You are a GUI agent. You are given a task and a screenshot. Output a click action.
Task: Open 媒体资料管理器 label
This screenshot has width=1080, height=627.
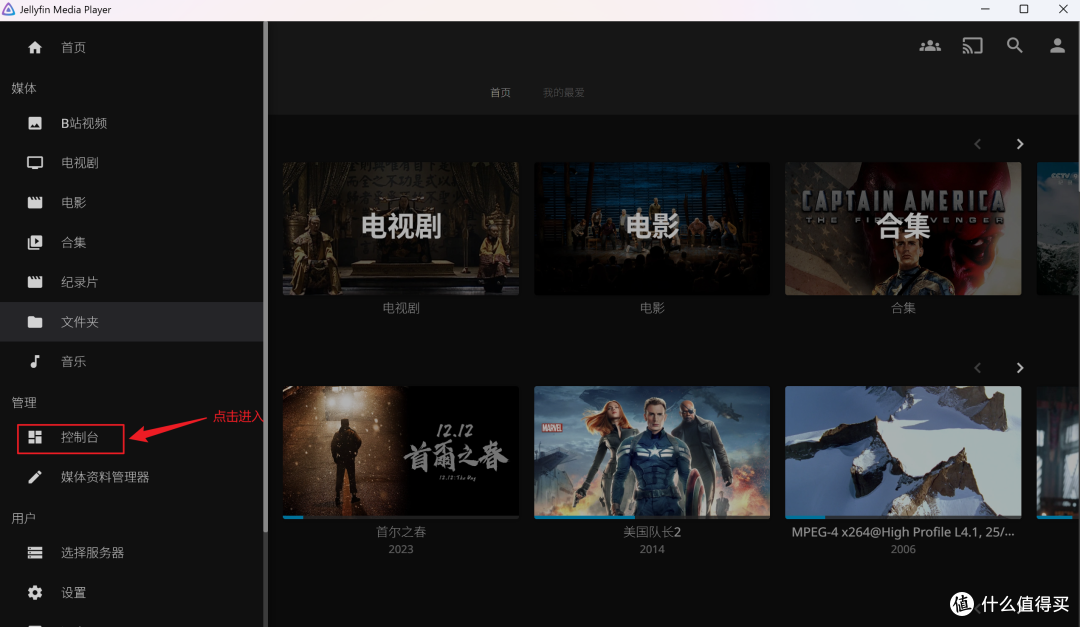pyautogui.click(x=105, y=477)
